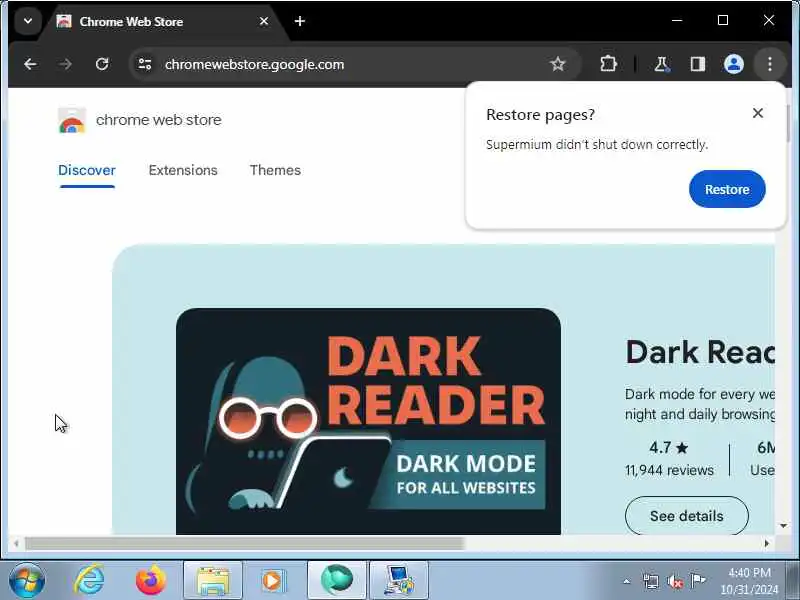Click the forward navigation arrow
The width and height of the screenshot is (800, 600).
point(65,64)
